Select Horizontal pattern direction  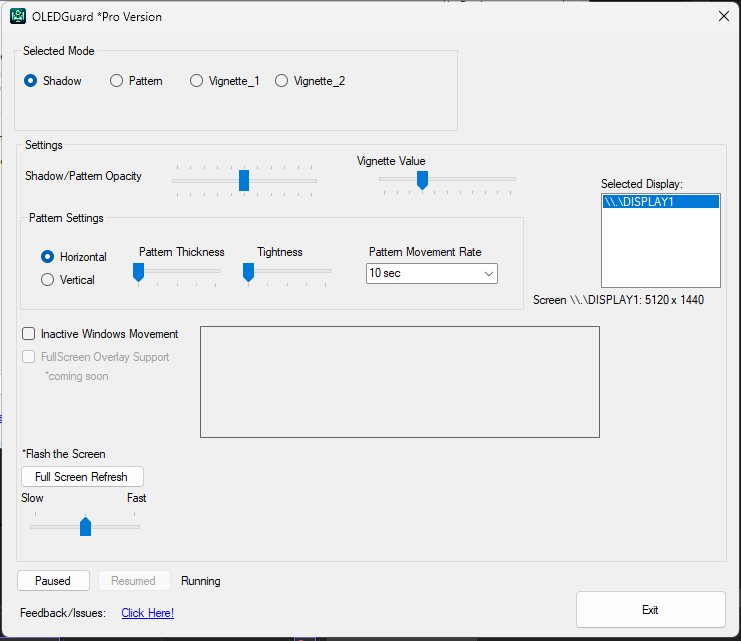coord(47,257)
